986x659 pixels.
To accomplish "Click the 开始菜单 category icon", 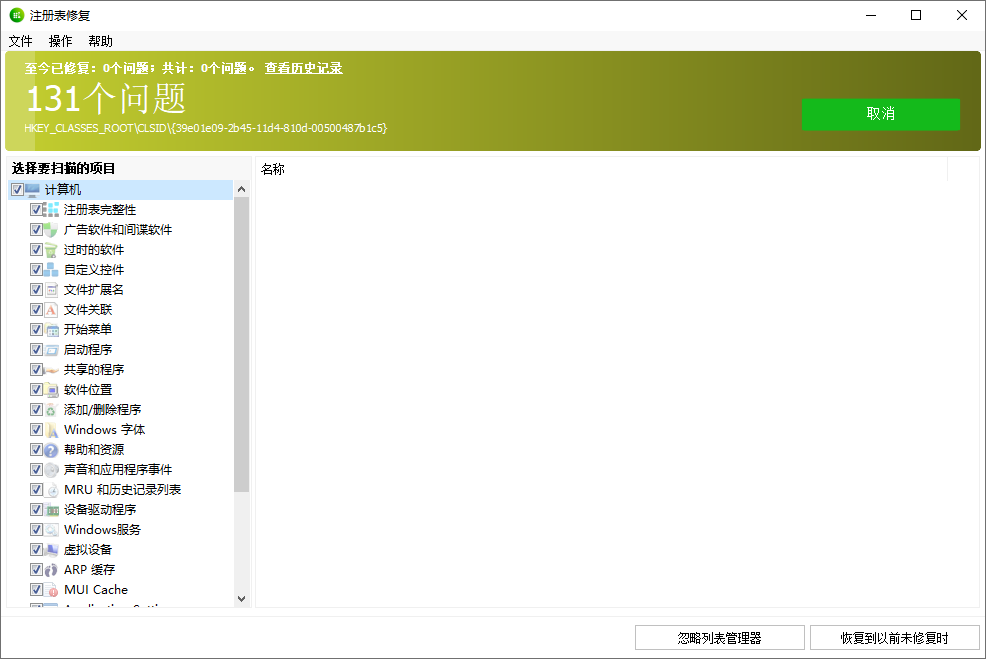I will [51, 329].
